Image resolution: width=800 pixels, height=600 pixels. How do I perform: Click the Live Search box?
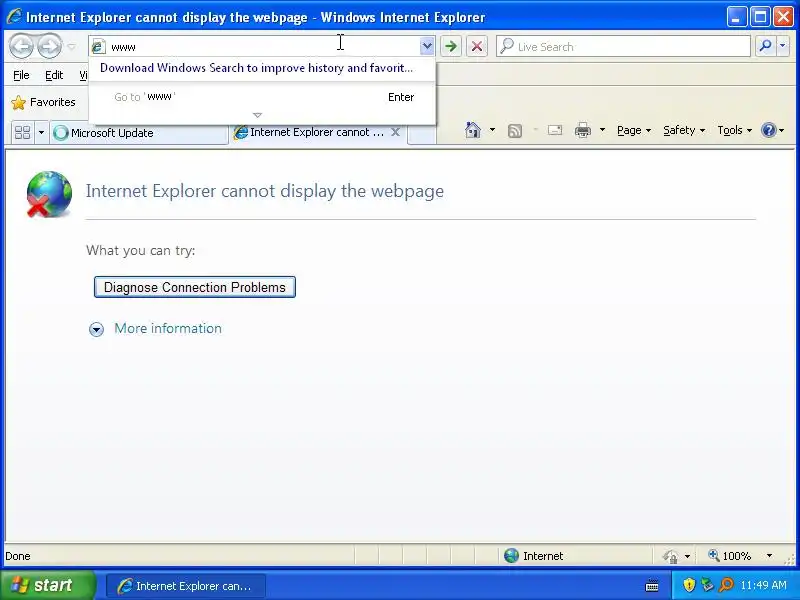pos(623,47)
